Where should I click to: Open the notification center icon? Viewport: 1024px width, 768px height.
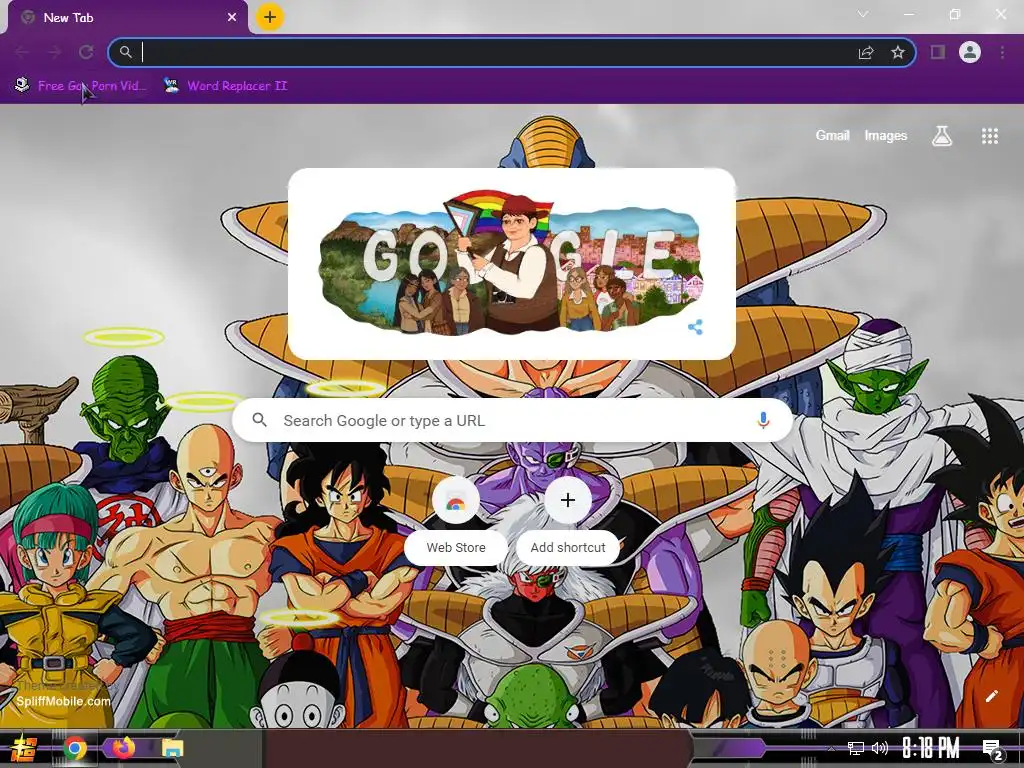(x=992, y=749)
